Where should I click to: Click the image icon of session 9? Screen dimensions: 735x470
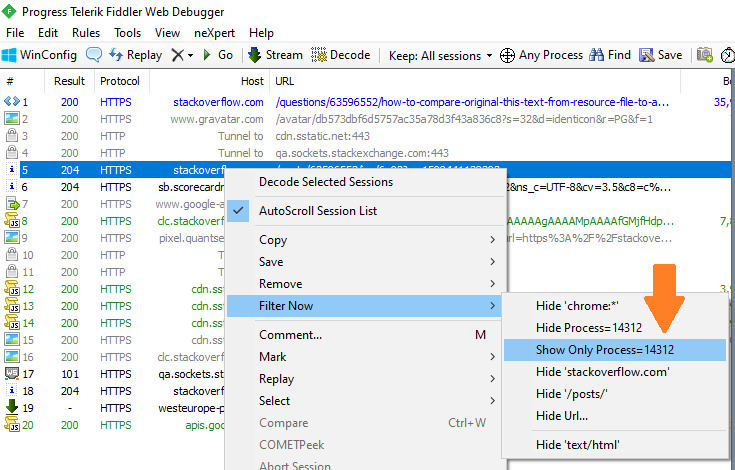click(x=12, y=238)
